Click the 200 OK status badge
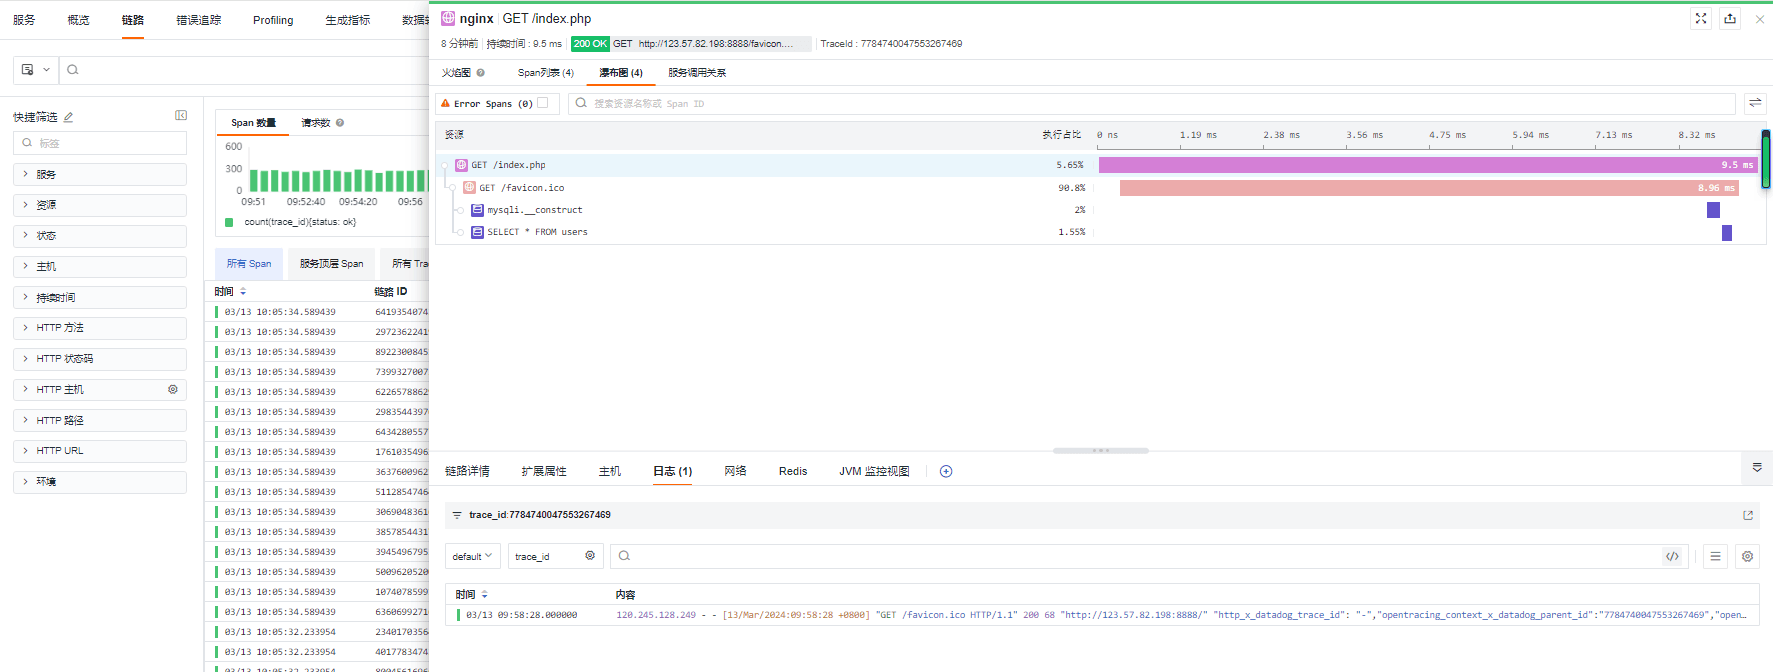The height and width of the screenshot is (672, 1773). [x=590, y=44]
